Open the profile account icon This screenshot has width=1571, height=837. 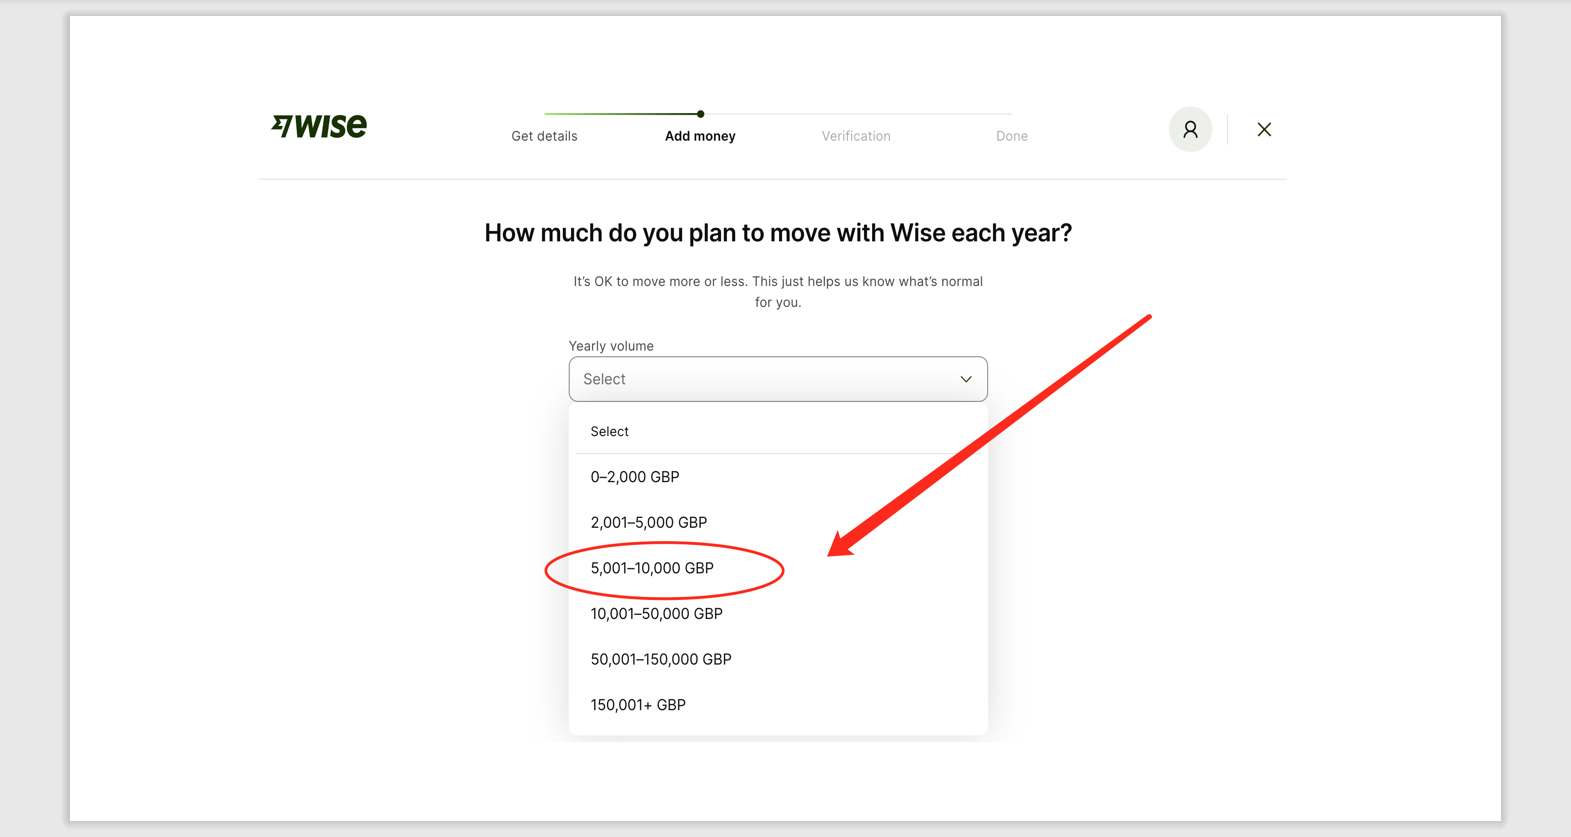(x=1189, y=129)
